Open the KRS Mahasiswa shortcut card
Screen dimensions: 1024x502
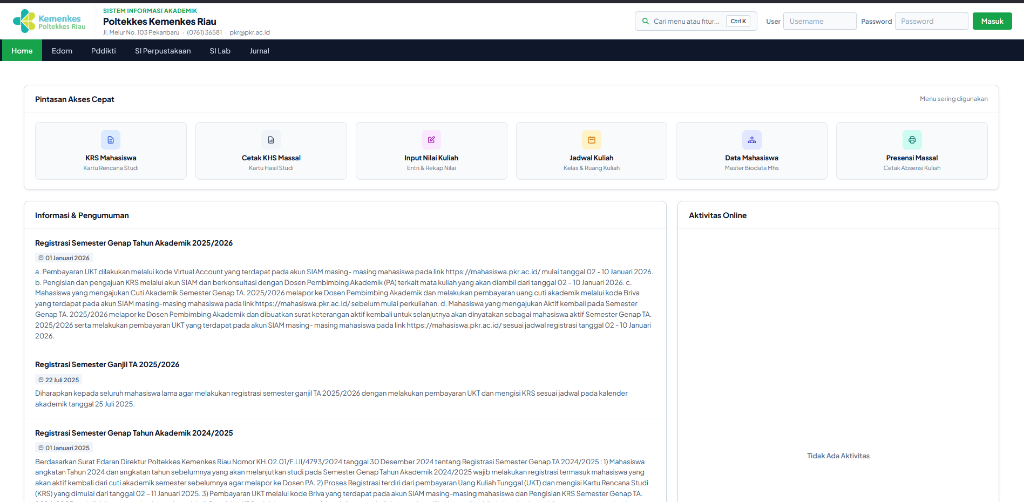point(110,151)
